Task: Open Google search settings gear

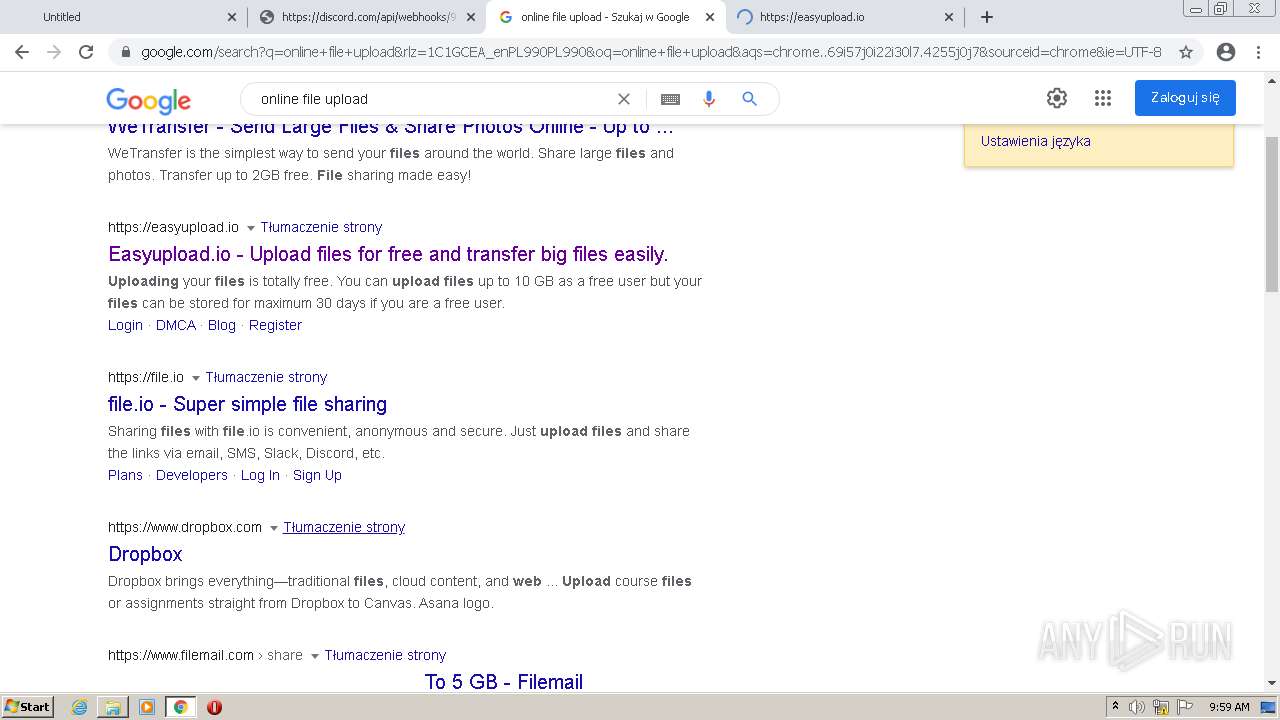Action: (x=1057, y=98)
